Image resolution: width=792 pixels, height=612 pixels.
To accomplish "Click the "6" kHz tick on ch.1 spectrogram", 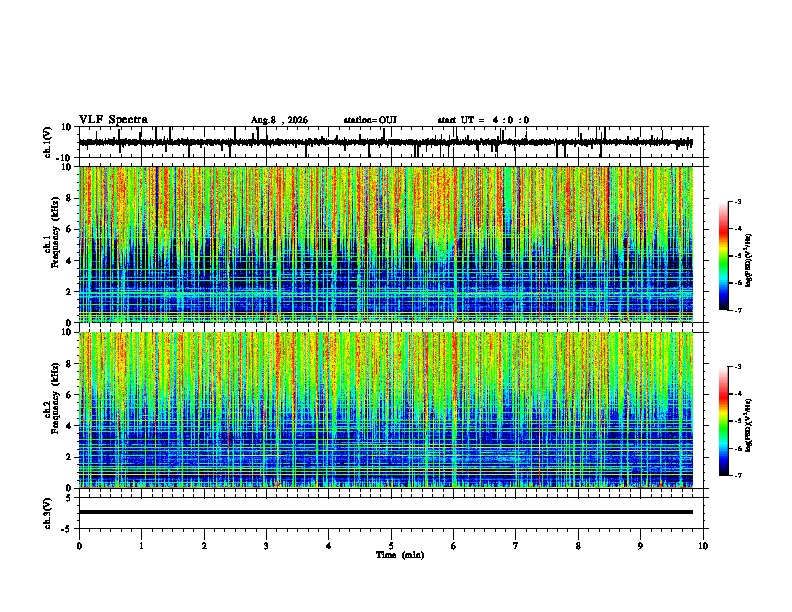I will pyautogui.click(x=70, y=230).
